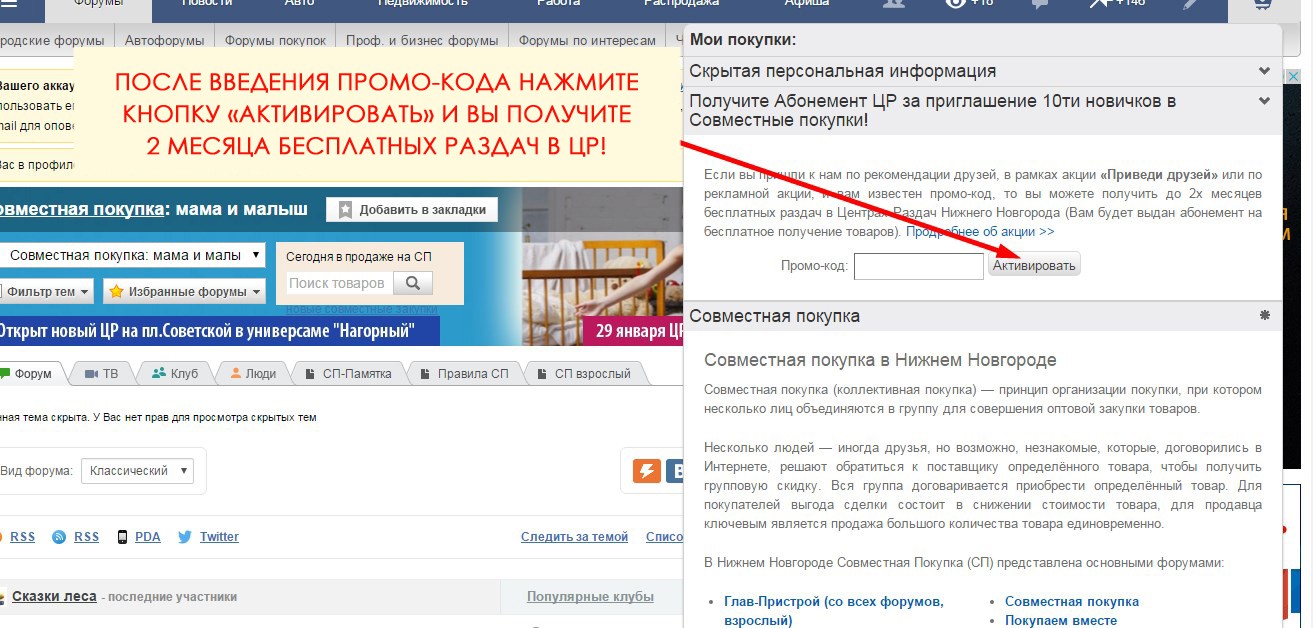Switch to the ТВ tab

click(x=101, y=374)
